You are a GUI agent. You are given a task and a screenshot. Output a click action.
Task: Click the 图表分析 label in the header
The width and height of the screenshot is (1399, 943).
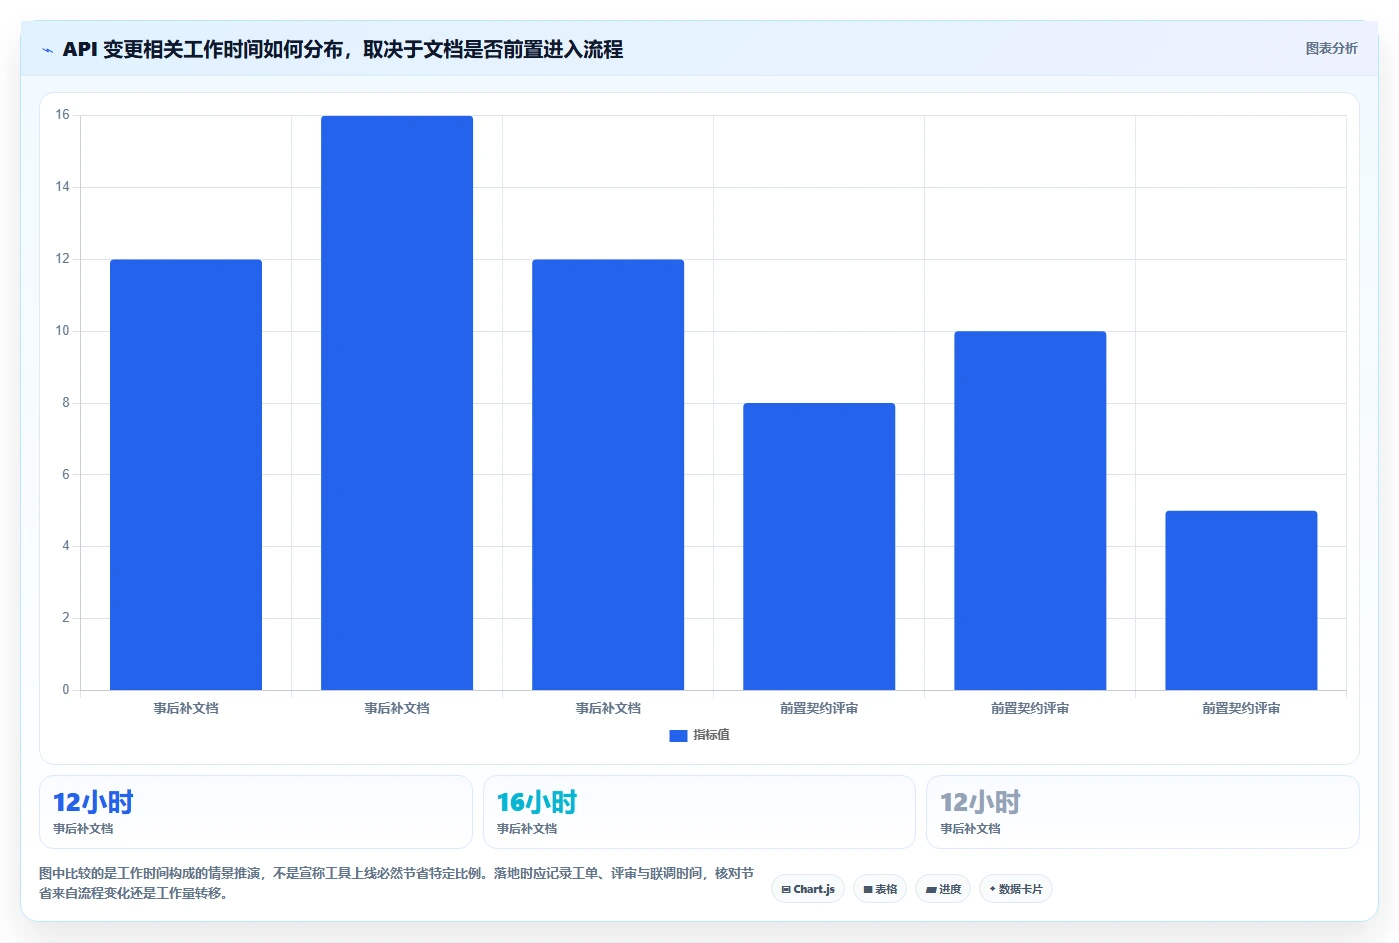click(1331, 48)
